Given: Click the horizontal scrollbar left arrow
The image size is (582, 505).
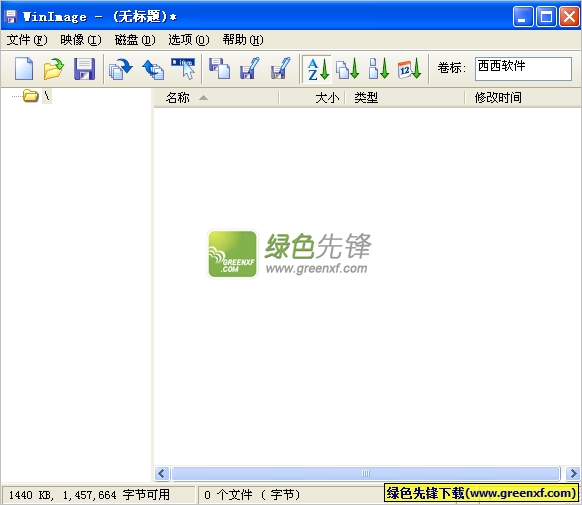Looking at the screenshot, I should pyautogui.click(x=162, y=473).
